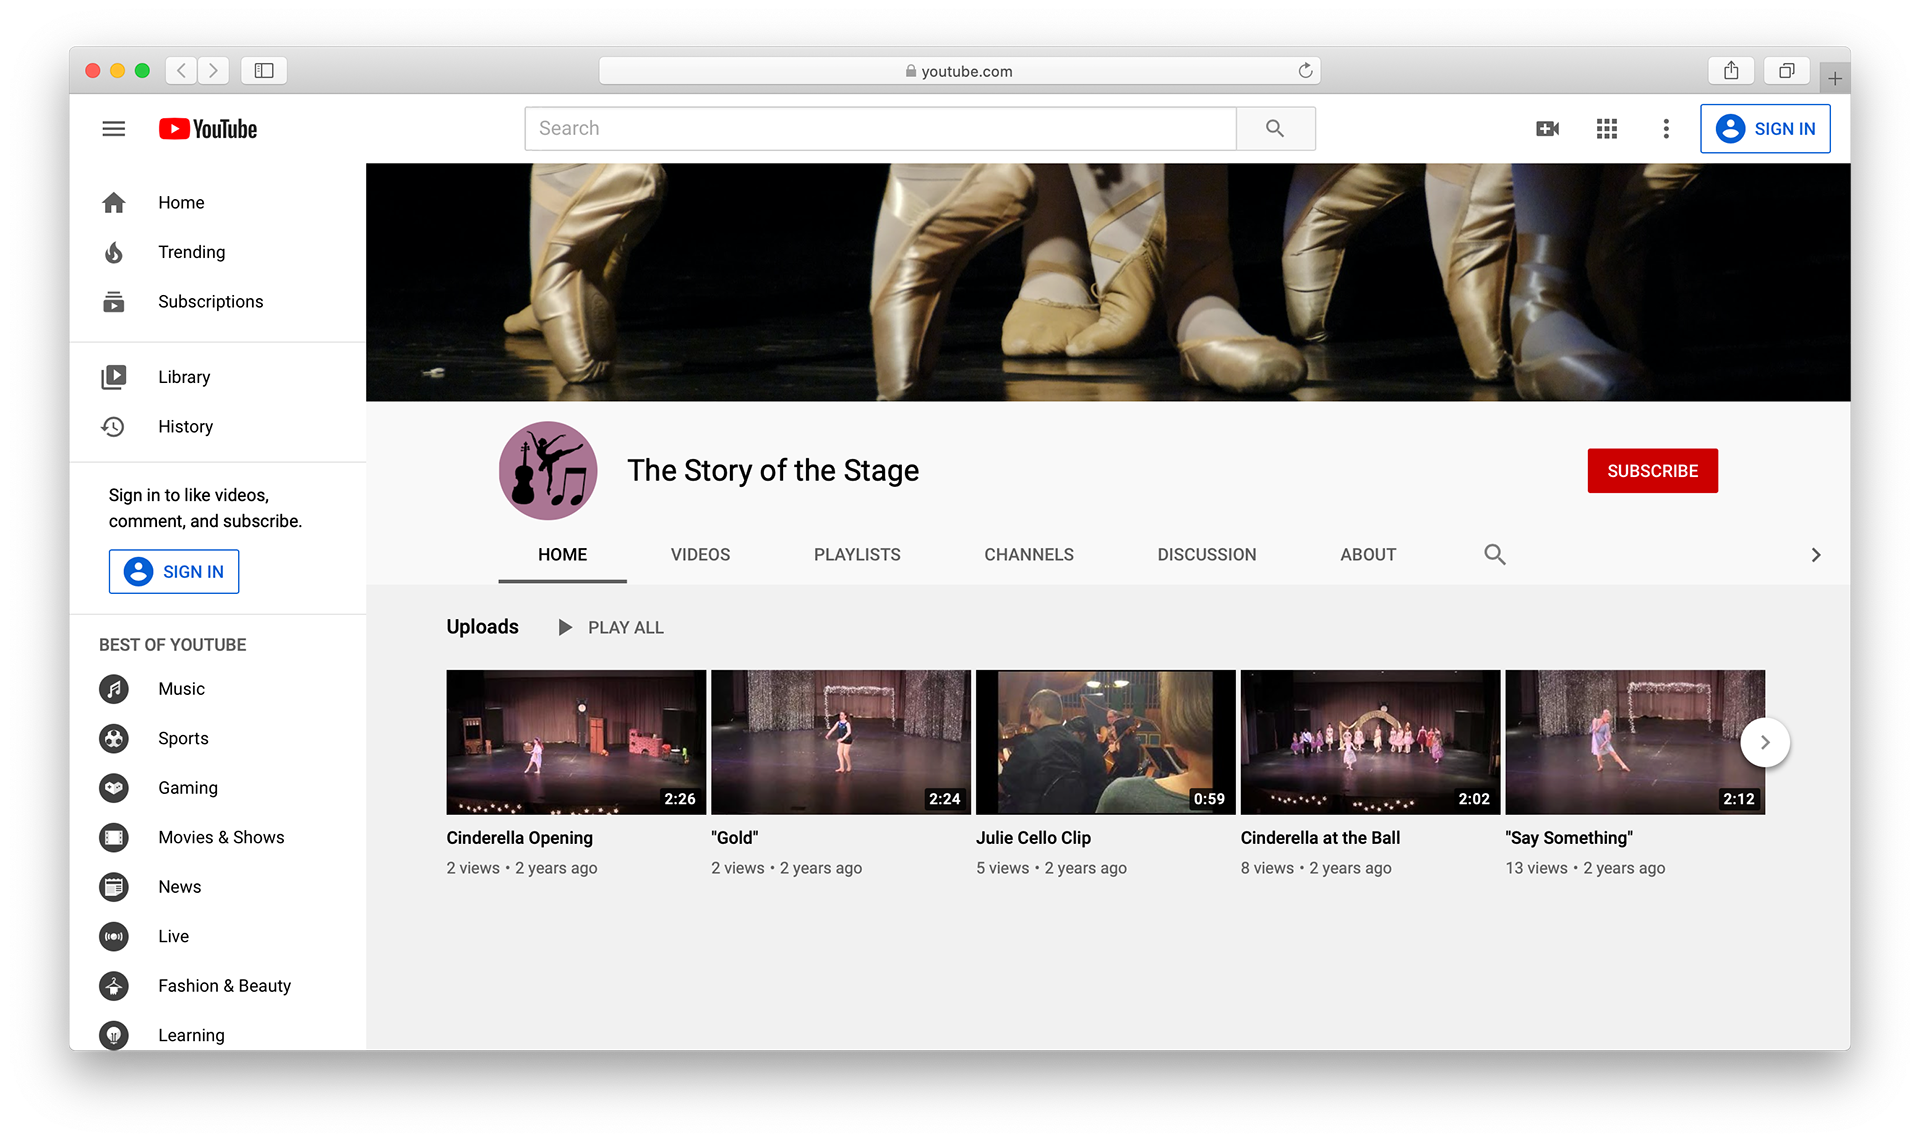
Task: Click the YouTube logo
Action: pyautogui.click(x=208, y=129)
